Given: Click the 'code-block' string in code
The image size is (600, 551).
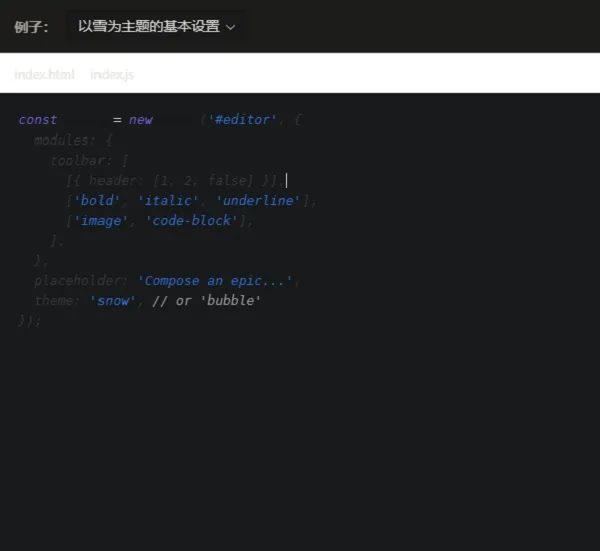Looking at the screenshot, I should (192, 221).
